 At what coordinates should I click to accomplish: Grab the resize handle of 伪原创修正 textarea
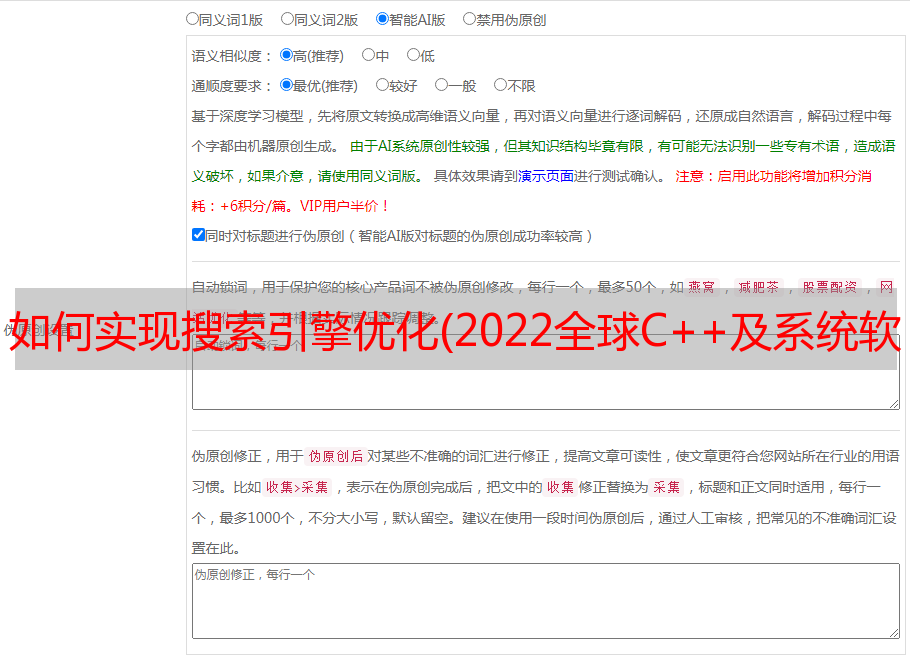[894, 633]
